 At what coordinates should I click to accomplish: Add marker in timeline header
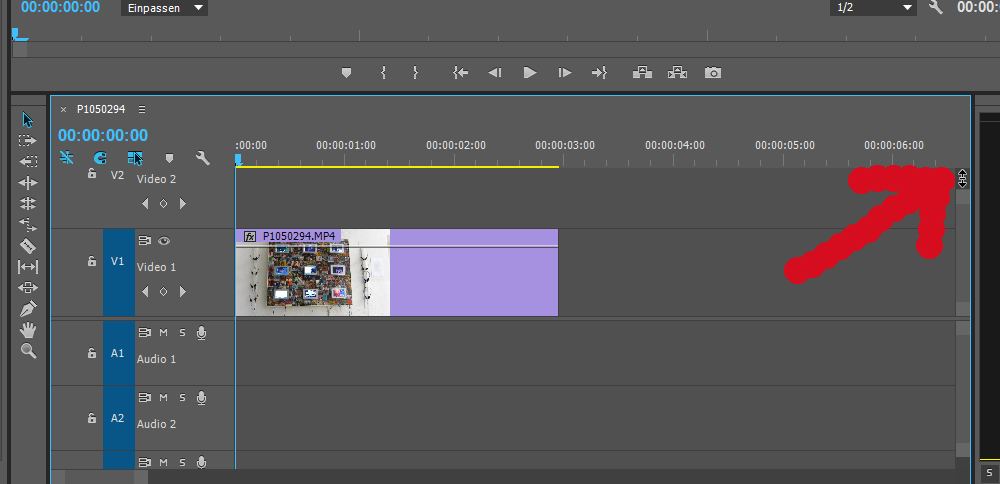click(x=169, y=158)
